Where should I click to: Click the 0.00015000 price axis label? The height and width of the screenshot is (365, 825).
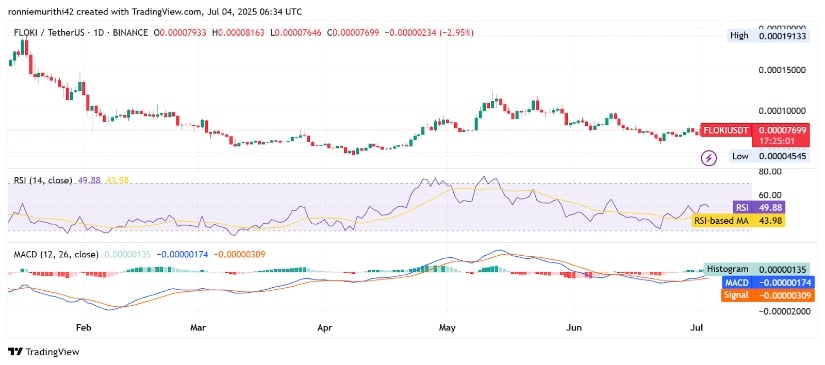781,70
